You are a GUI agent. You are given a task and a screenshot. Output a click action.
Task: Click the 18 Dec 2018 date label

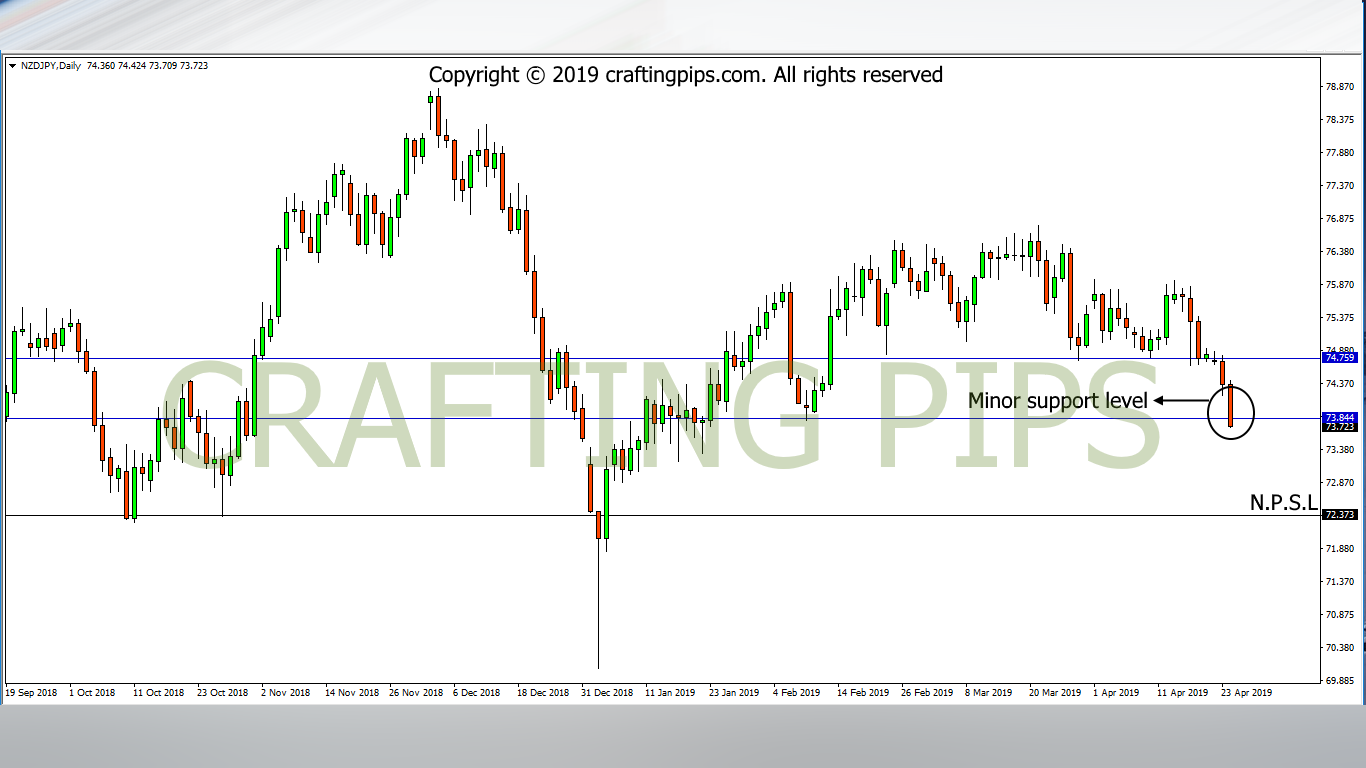click(542, 692)
